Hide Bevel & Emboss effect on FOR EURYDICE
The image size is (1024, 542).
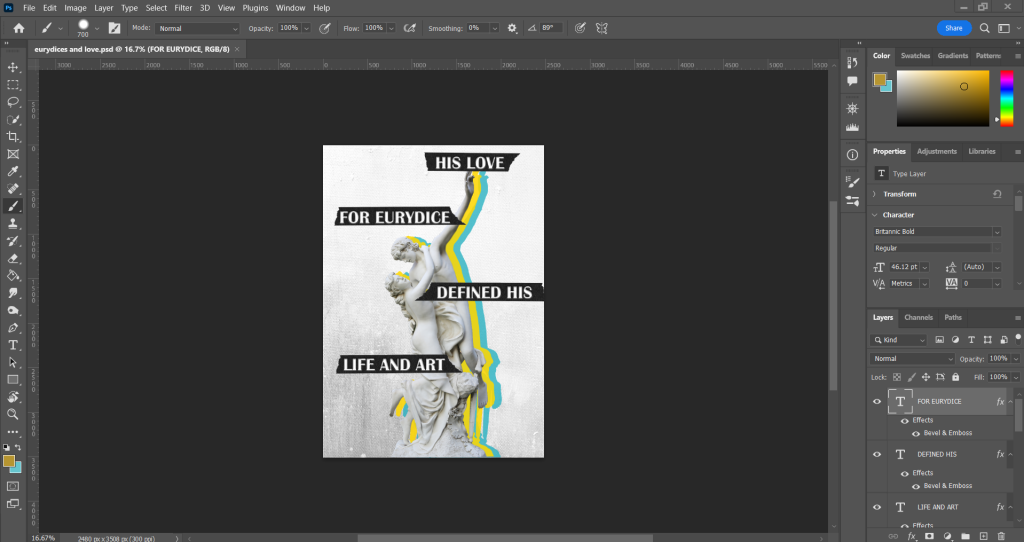point(915,433)
